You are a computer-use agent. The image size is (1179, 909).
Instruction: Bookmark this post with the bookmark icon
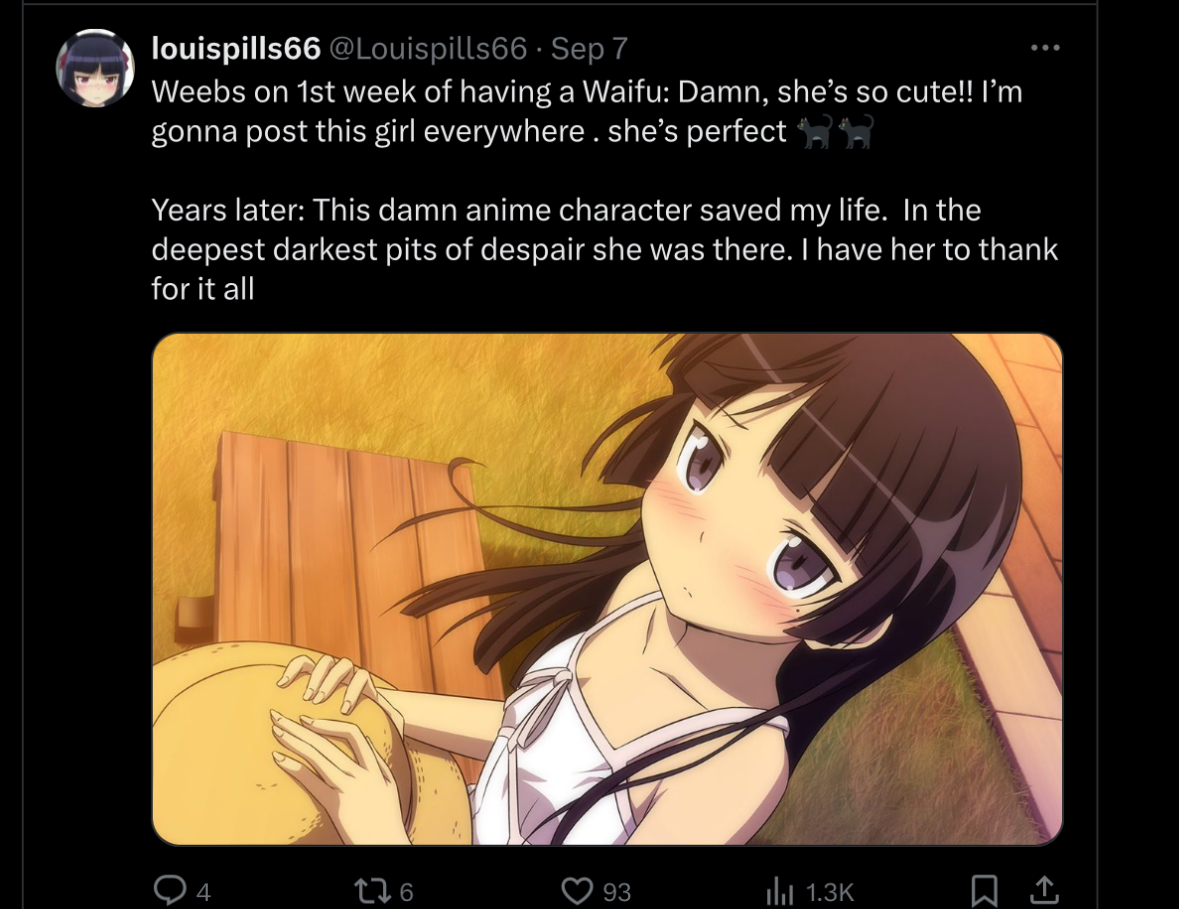tap(984, 891)
